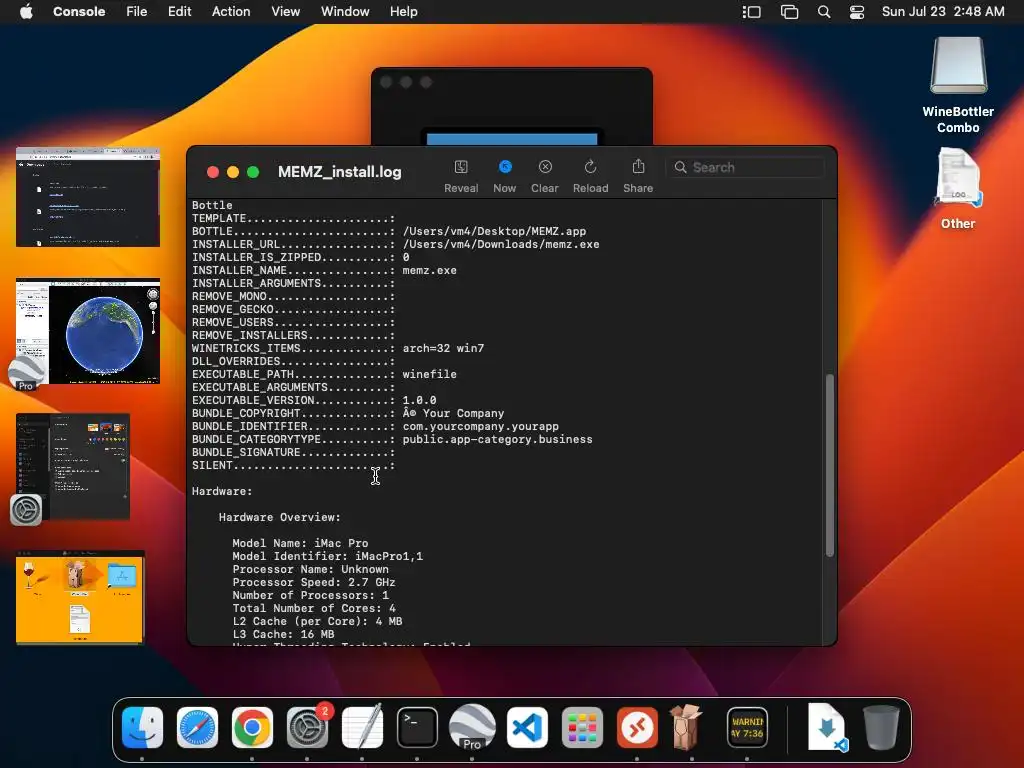The image size is (1024, 768).
Task: Open WineBottler box icon in Dock
Action: tap(686, 727)
